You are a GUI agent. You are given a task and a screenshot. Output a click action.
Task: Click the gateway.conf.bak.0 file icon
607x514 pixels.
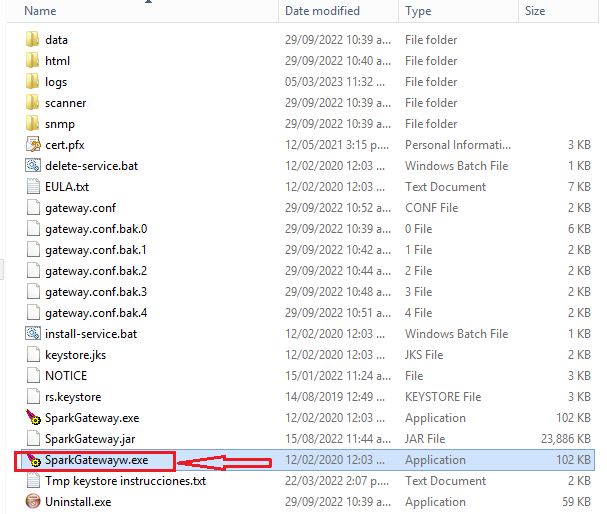pyautogui.click(x=33, y=229)
